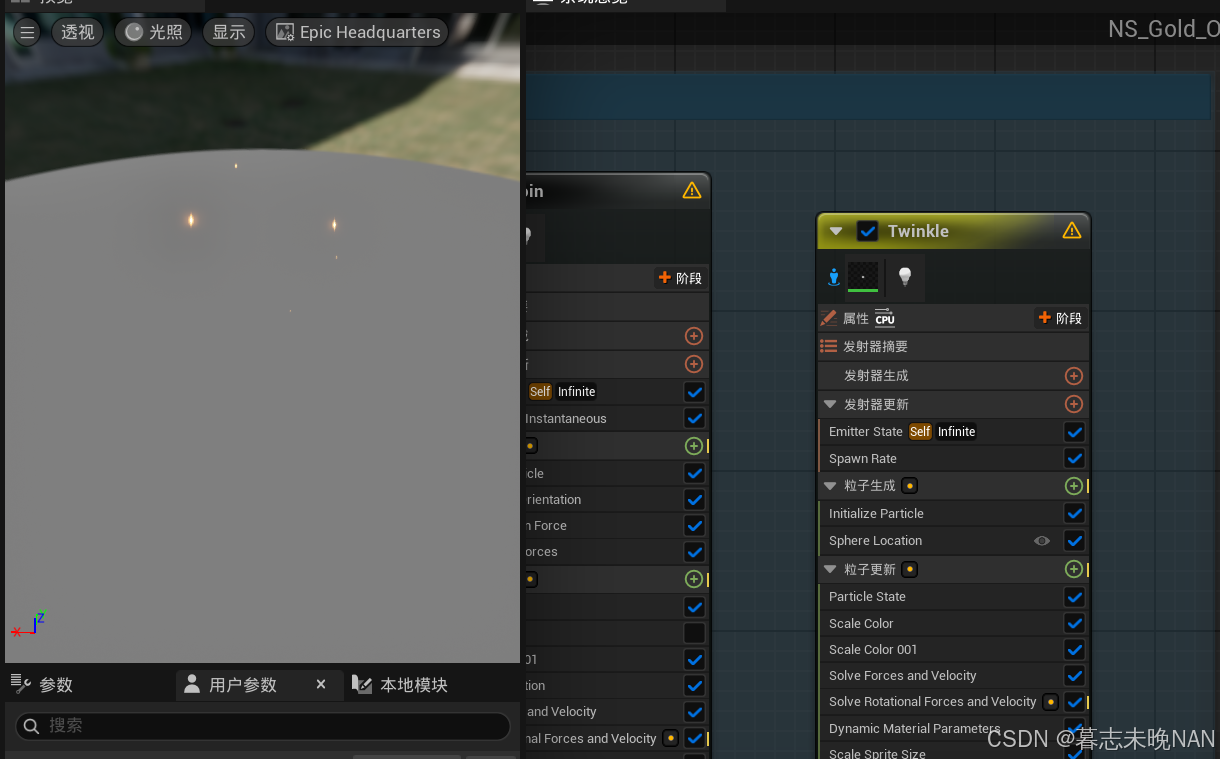Screen dimensions: 1220x759
Task: Click the left emitter lower green plus icon
Action: point(694,579)
